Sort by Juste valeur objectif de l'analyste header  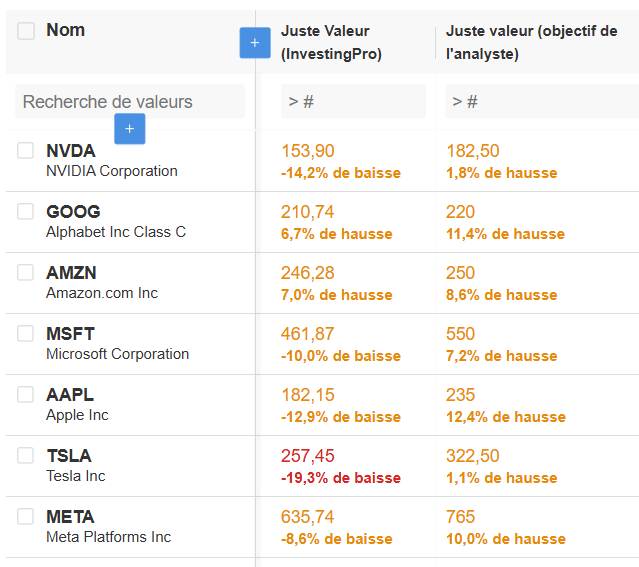pos(531,43)
